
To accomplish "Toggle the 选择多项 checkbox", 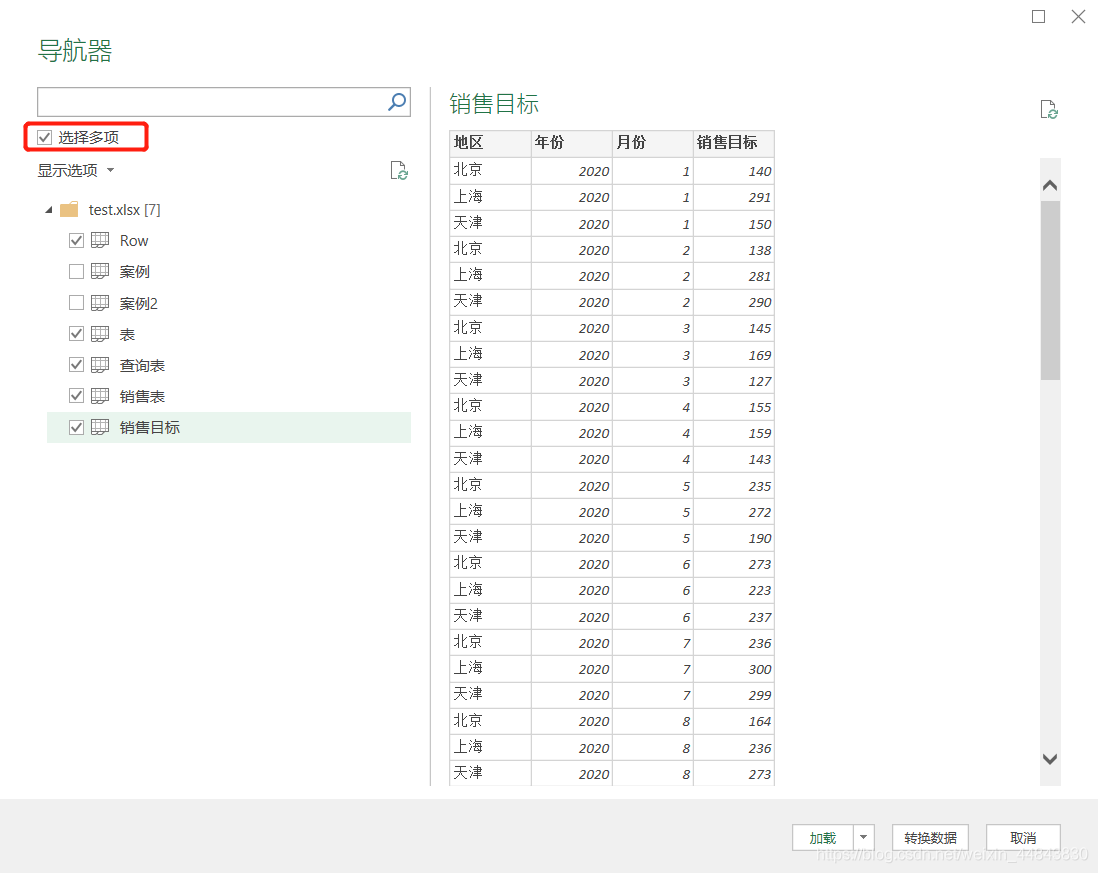I will [x=45, y=137].
